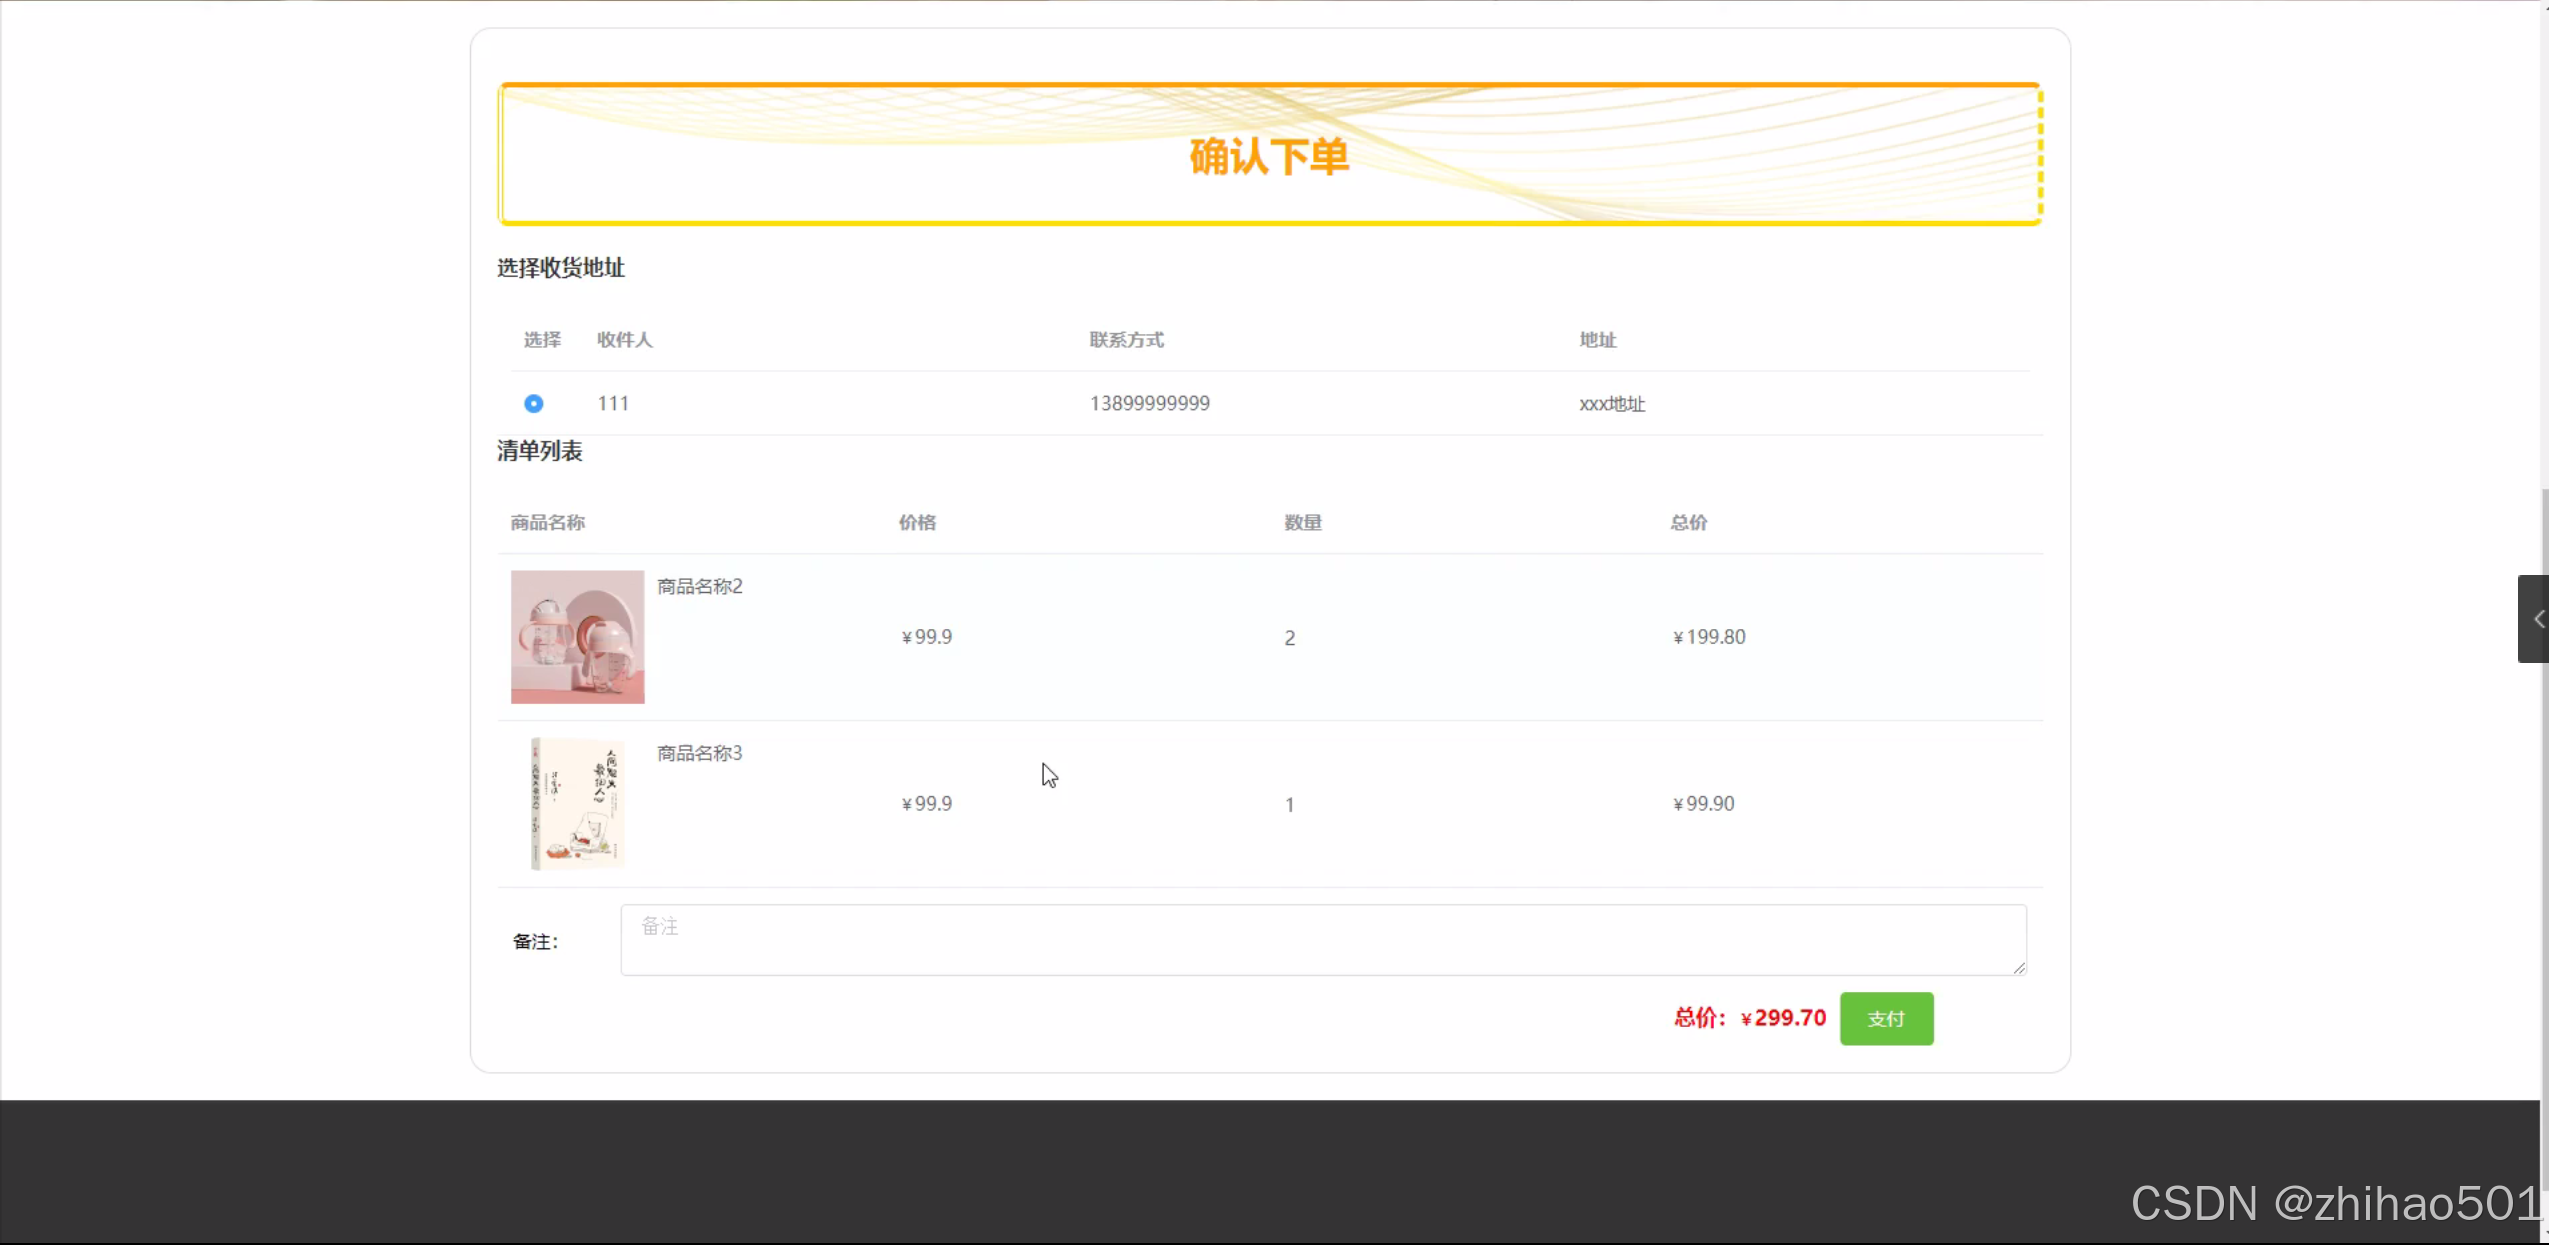
Task: Click the 商品名称 column header
Action: coord(547,522)
